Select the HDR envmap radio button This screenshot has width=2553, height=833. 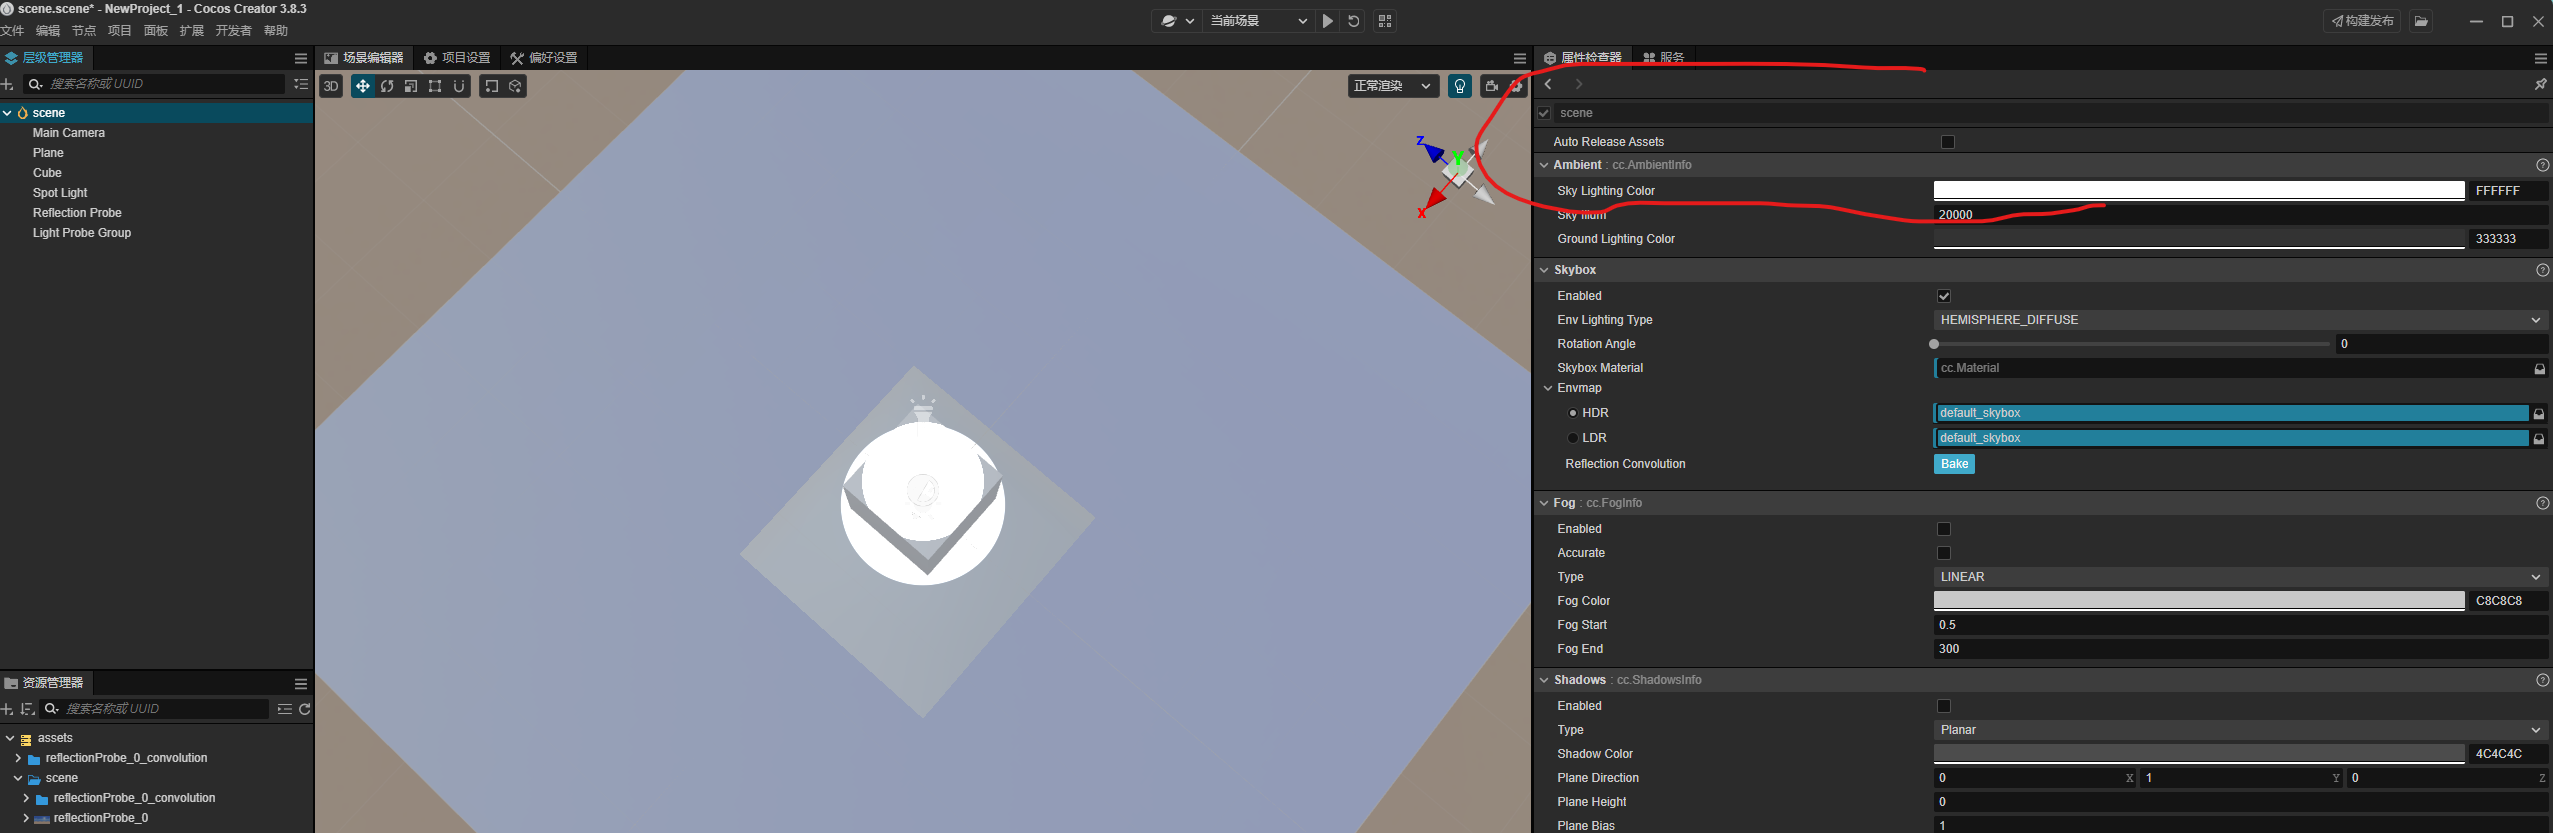pyautogui.click(x=1573, y=413)
